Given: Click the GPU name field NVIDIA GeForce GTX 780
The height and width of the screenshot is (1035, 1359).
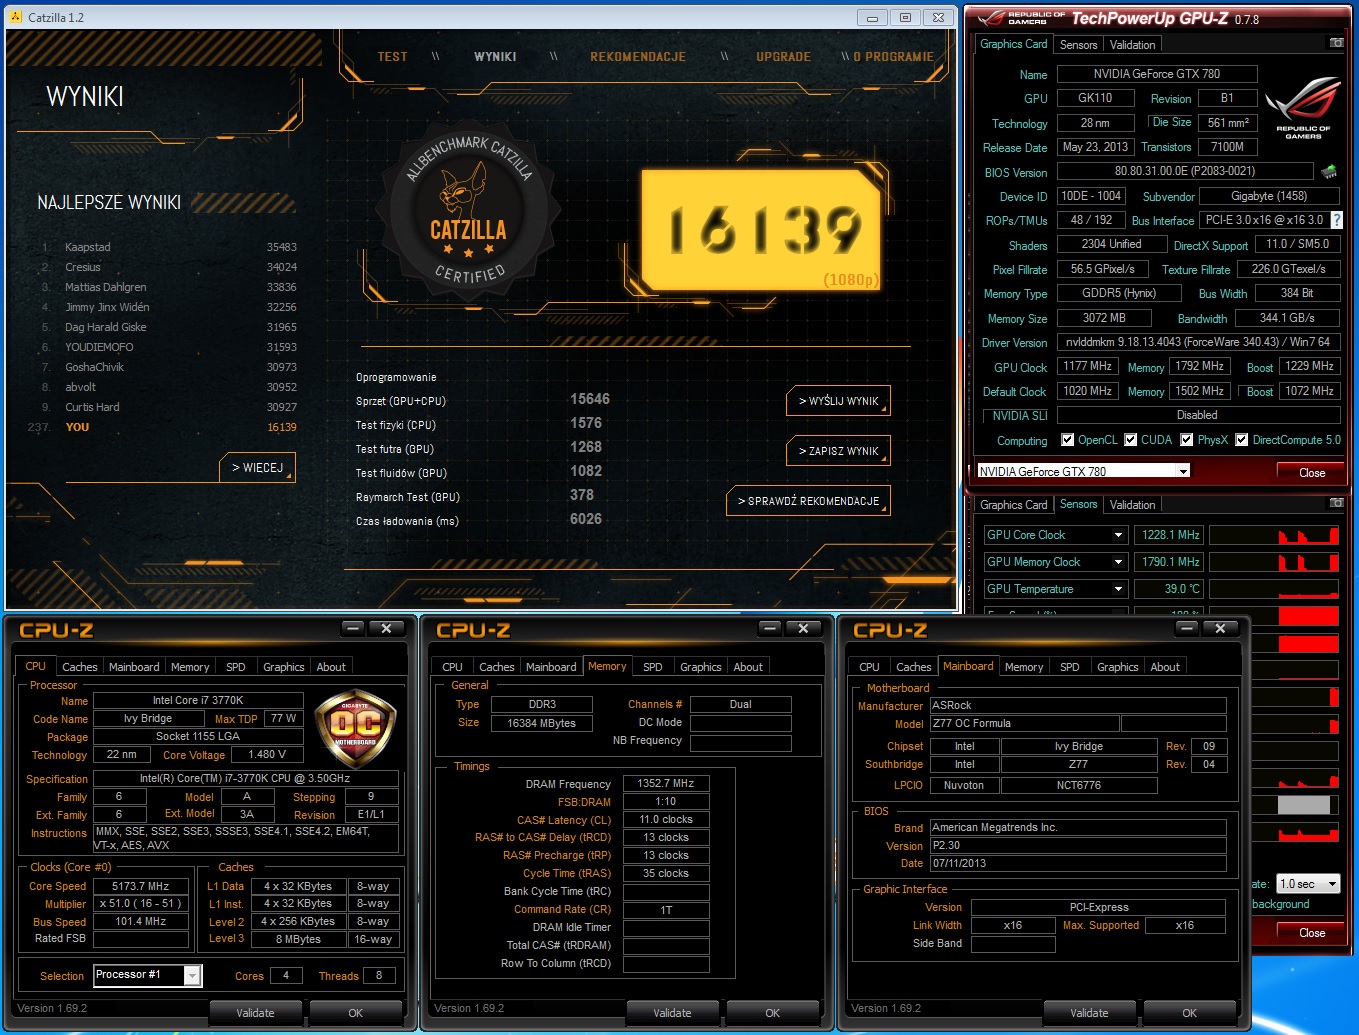Looking at the screenshot, I should point(1157,74).
